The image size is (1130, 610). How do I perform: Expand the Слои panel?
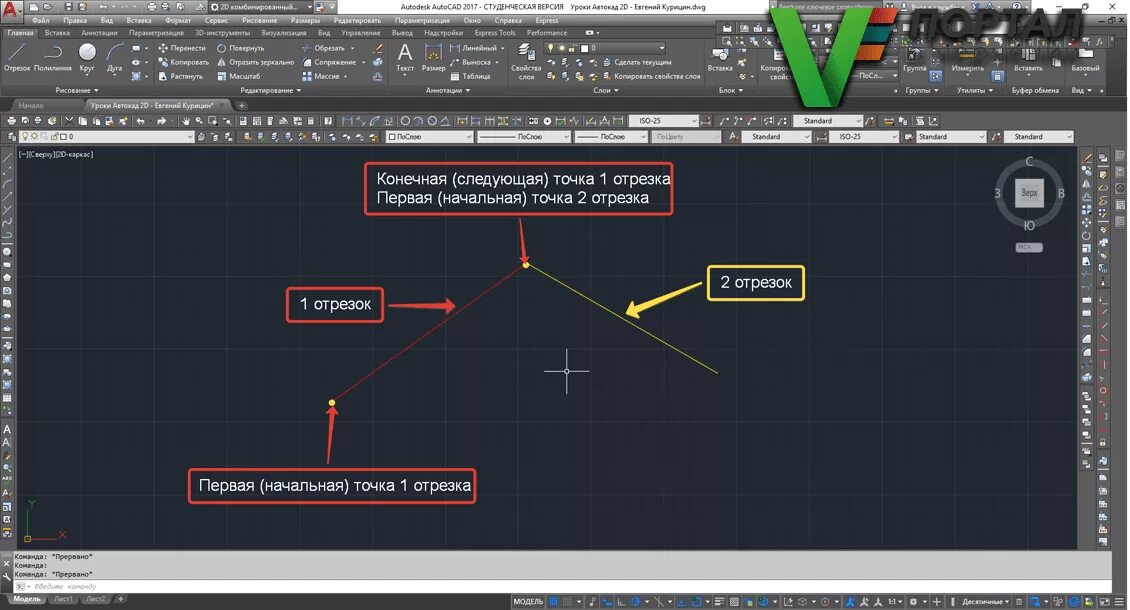point(606,90)
